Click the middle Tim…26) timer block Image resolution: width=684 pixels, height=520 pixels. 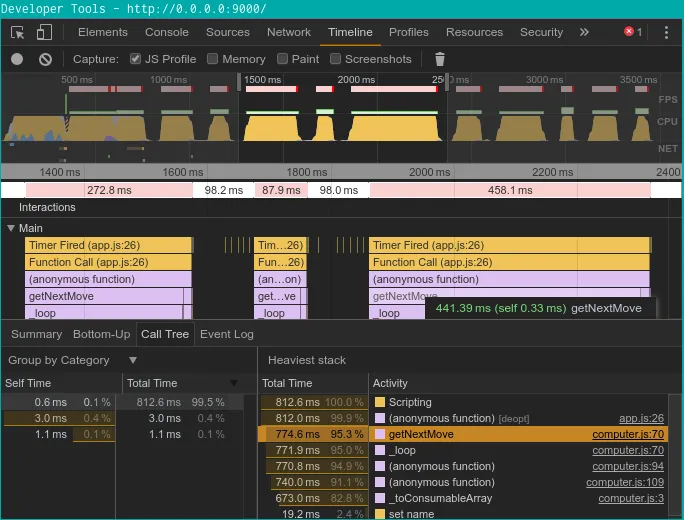280,245
